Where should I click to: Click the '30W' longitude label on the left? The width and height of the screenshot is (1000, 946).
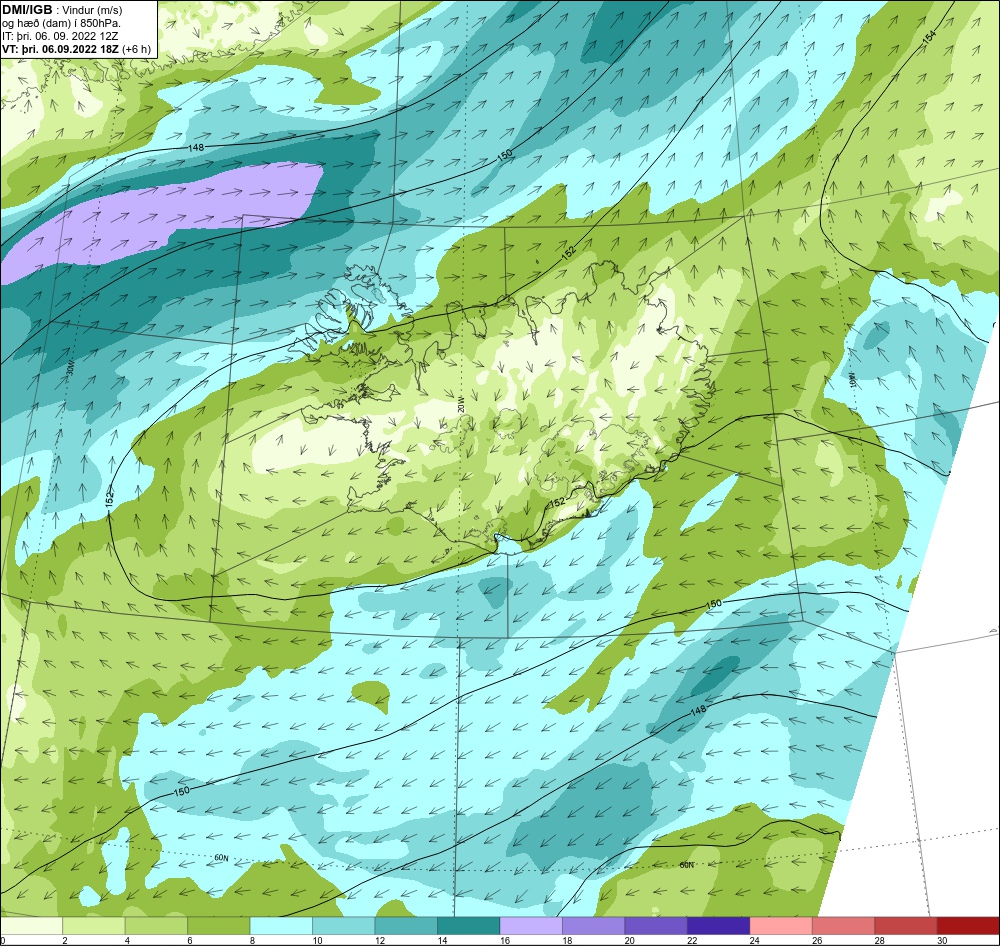pyautogui.click(x=71, y=367)
